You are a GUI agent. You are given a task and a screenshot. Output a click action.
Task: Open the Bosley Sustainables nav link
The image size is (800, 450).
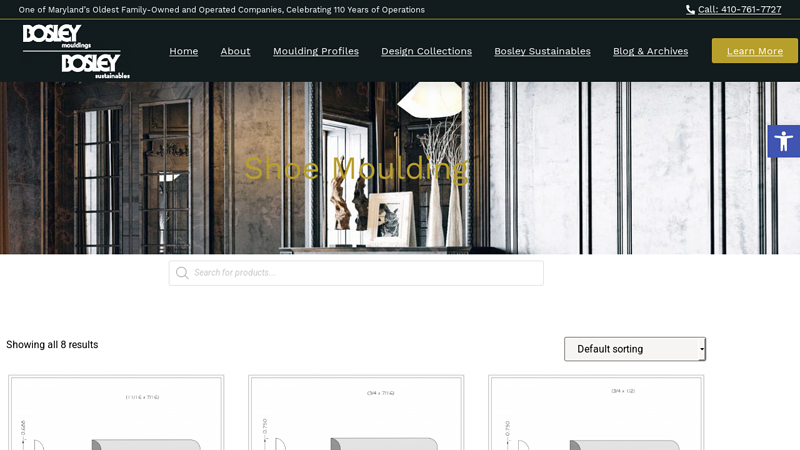click(542, 51)
